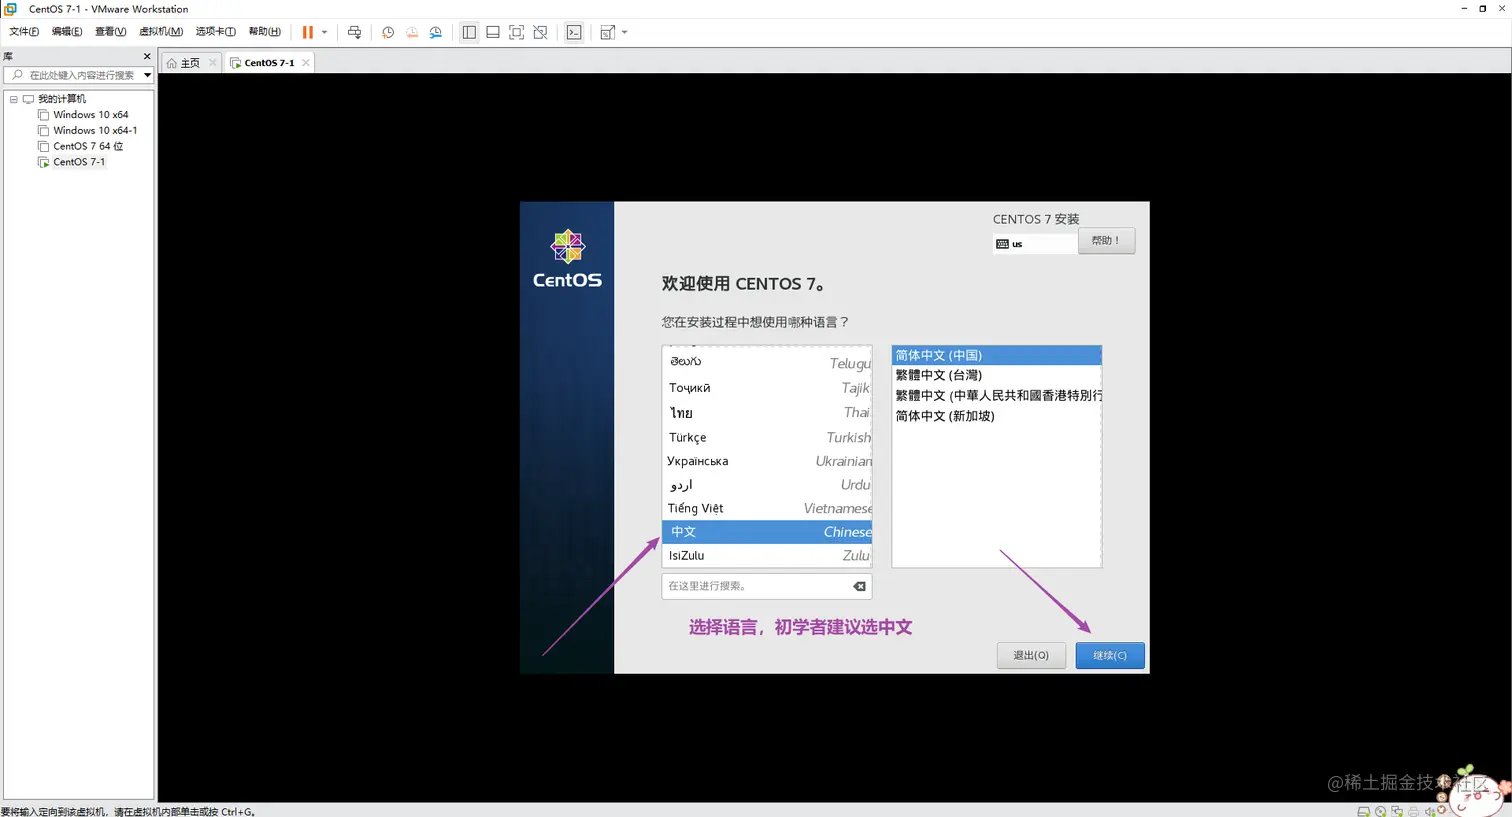Open the console view icon
The height and width of the screenshot is (817, 1512).
tap(574, 33)
